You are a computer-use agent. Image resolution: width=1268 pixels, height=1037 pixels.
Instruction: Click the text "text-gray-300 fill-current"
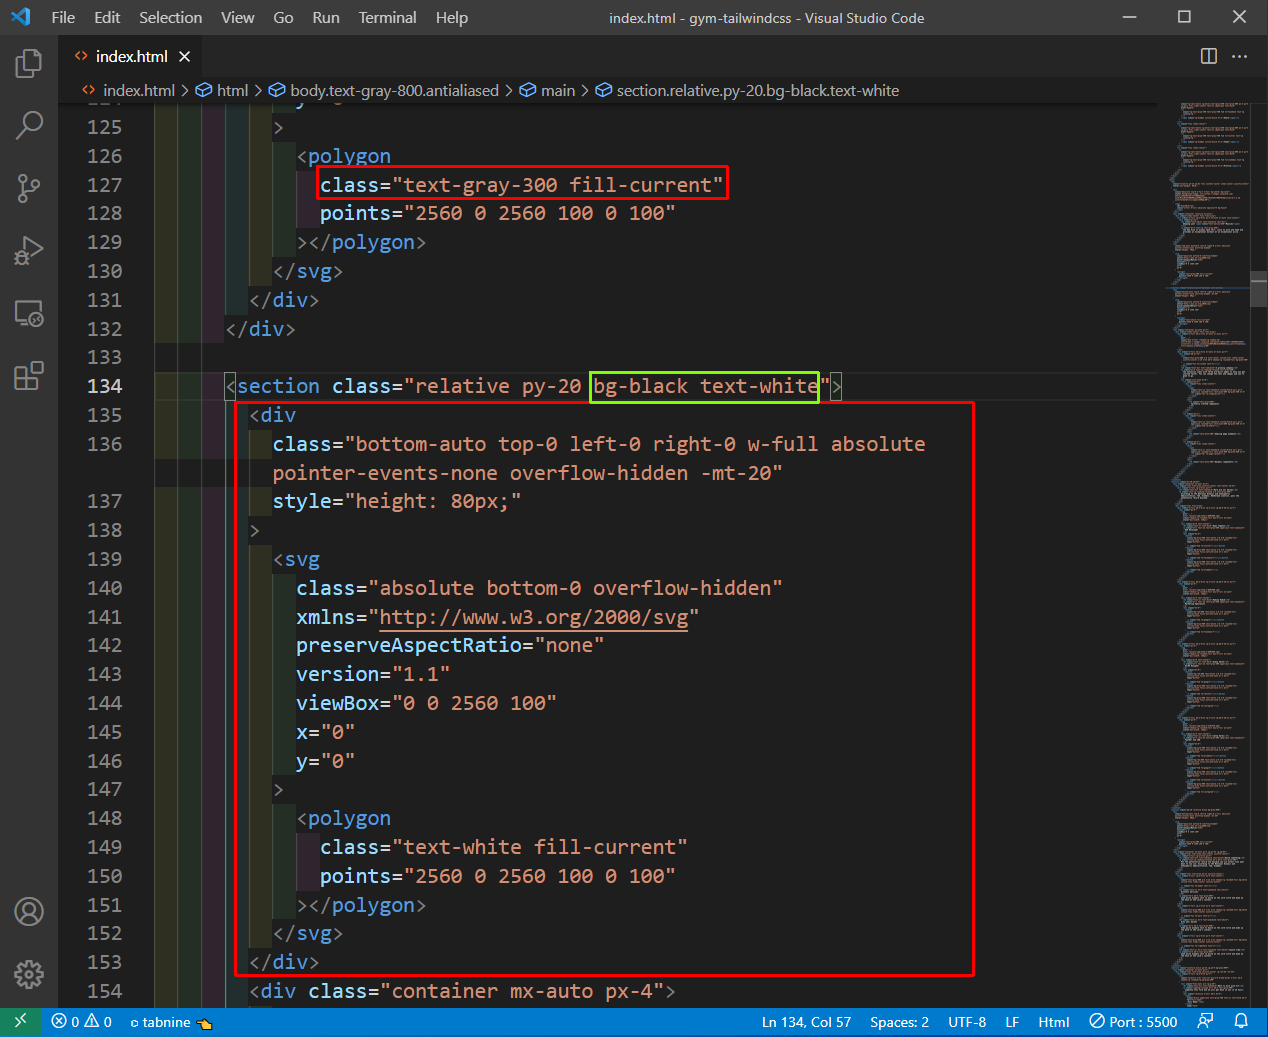(x=558, y=185)
